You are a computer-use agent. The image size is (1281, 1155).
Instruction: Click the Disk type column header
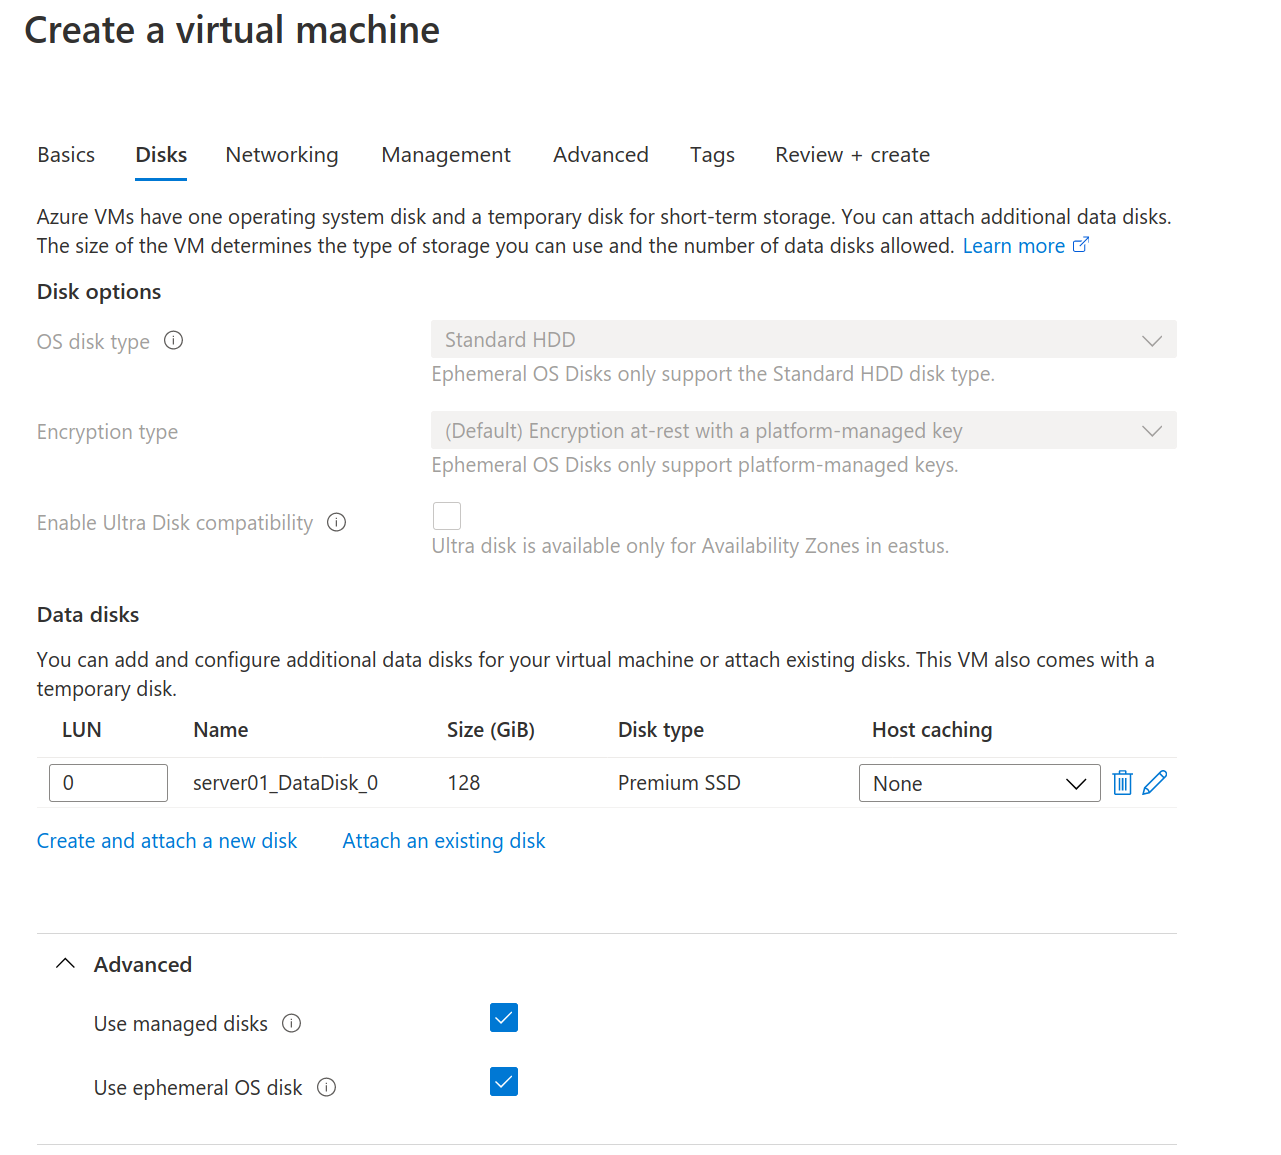coord(661,730)
